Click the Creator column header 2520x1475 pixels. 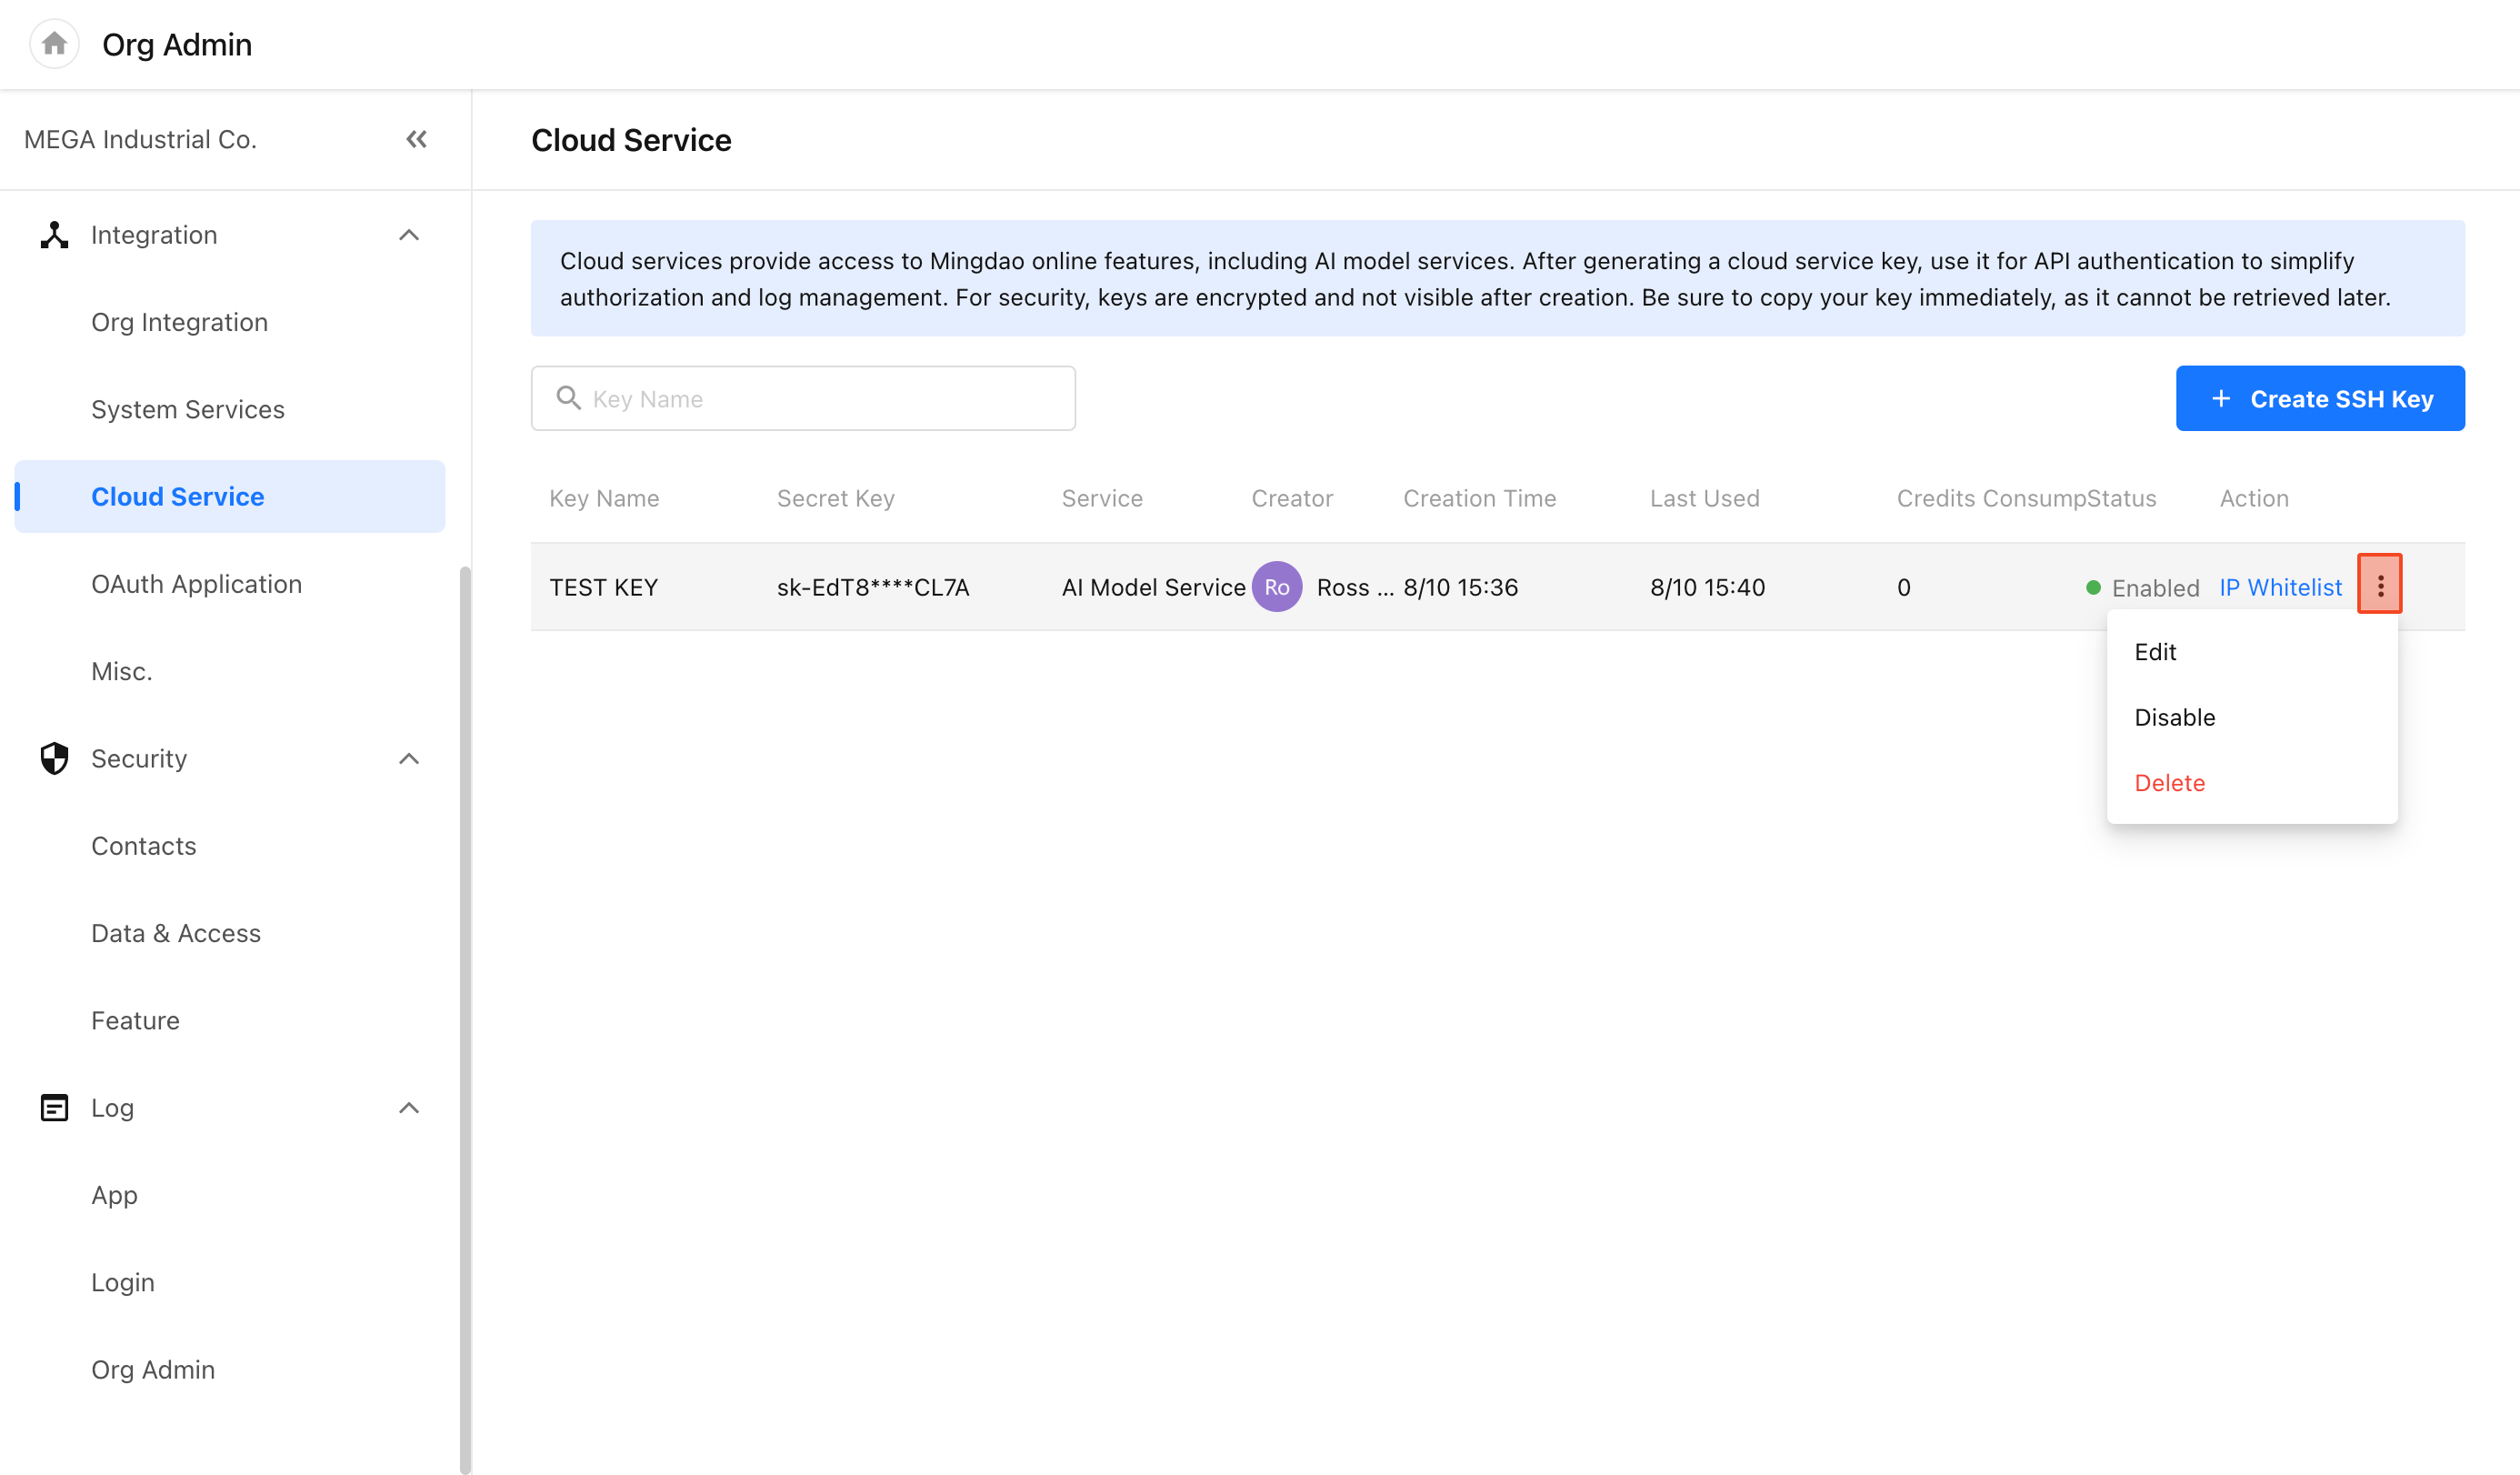1292,498
